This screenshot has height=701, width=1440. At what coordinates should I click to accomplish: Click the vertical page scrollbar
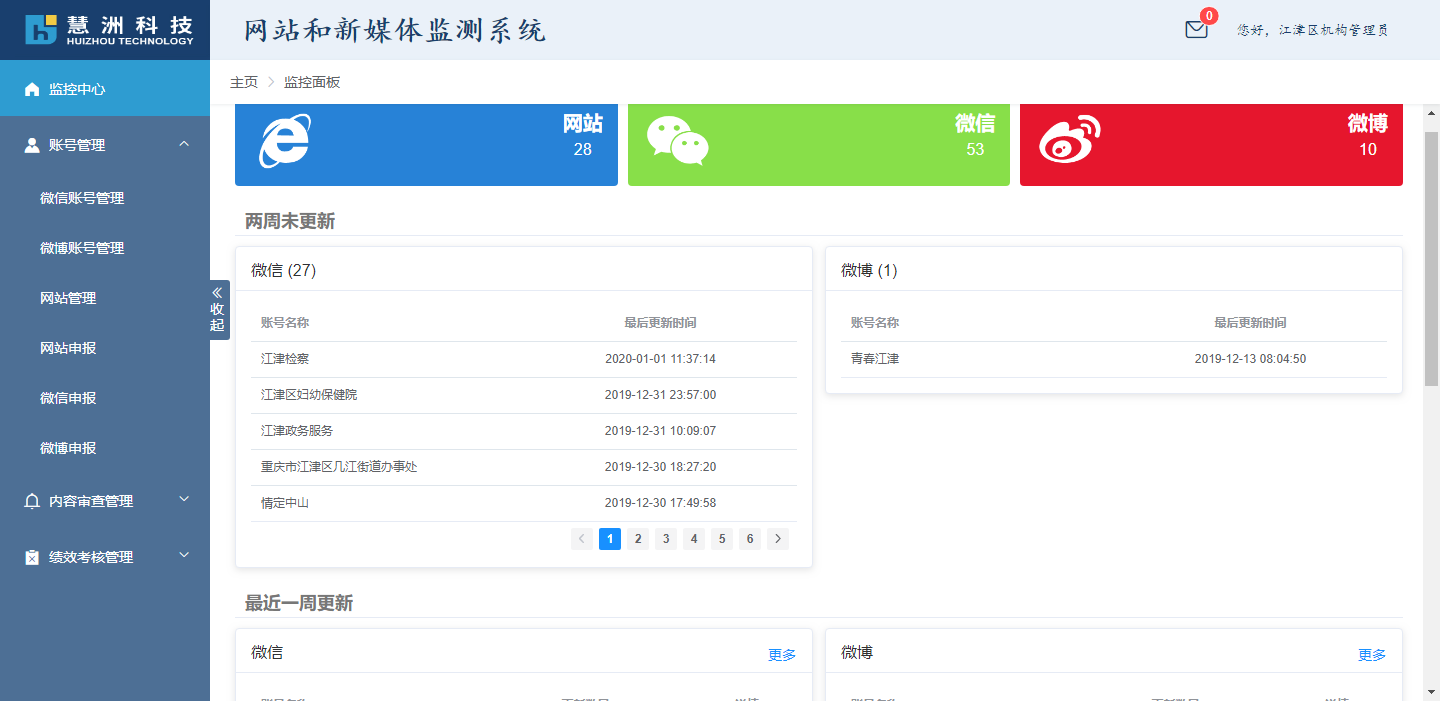(x=1431, y=260)
